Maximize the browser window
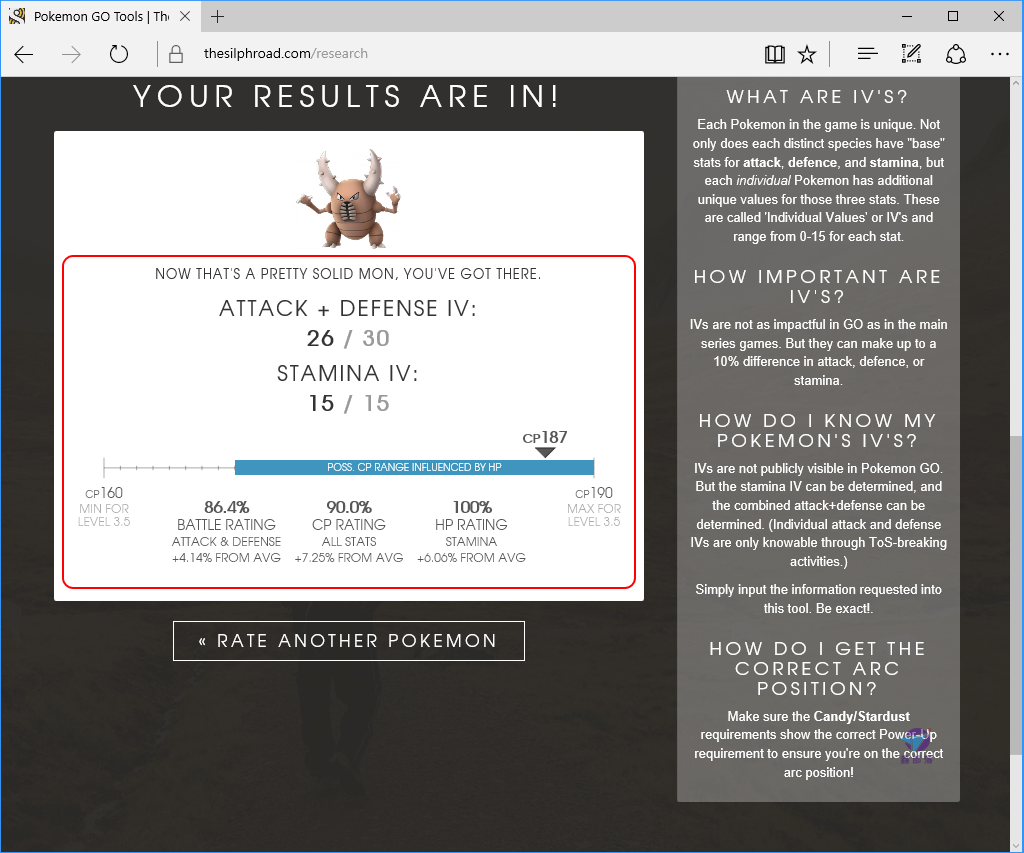The width and height of the screenshot is (1024, 853). coord(953,16)
